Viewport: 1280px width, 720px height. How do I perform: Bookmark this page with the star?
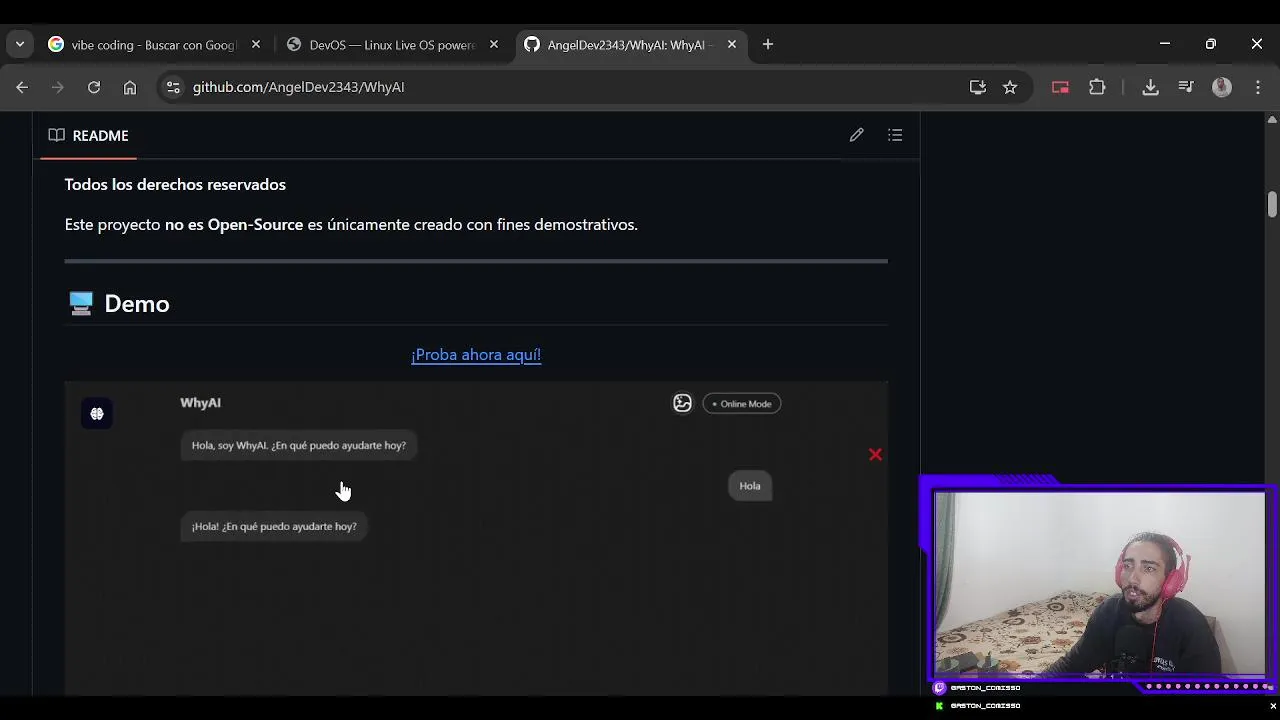coord(1010,87)
